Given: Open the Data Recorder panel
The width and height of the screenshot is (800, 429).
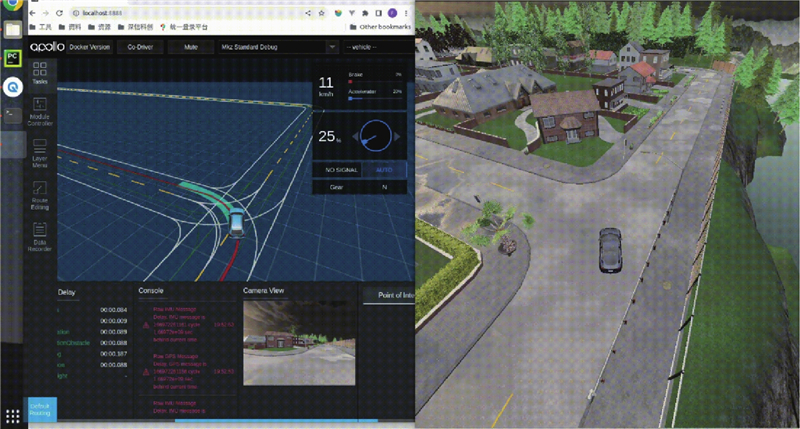Looking at the screenshot, I should [40, 236].
